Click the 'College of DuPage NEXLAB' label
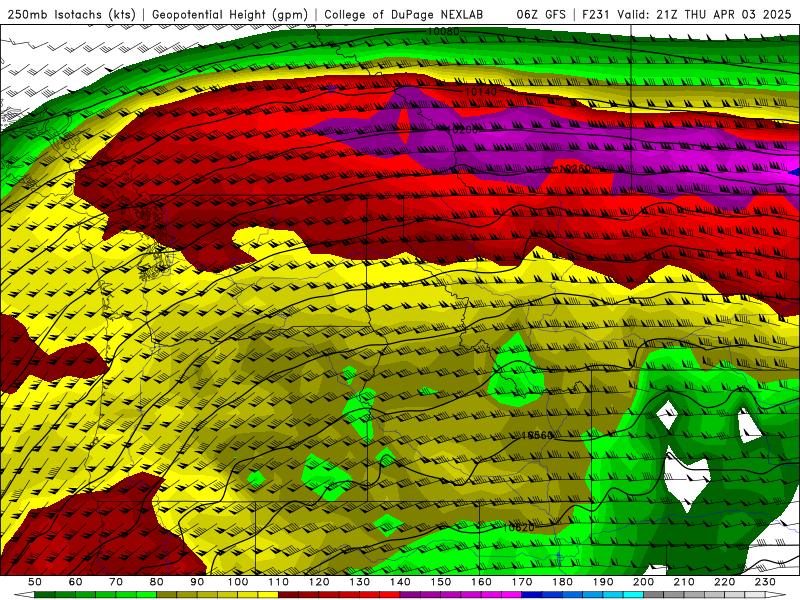800x600 pixels. pos(404,14)
